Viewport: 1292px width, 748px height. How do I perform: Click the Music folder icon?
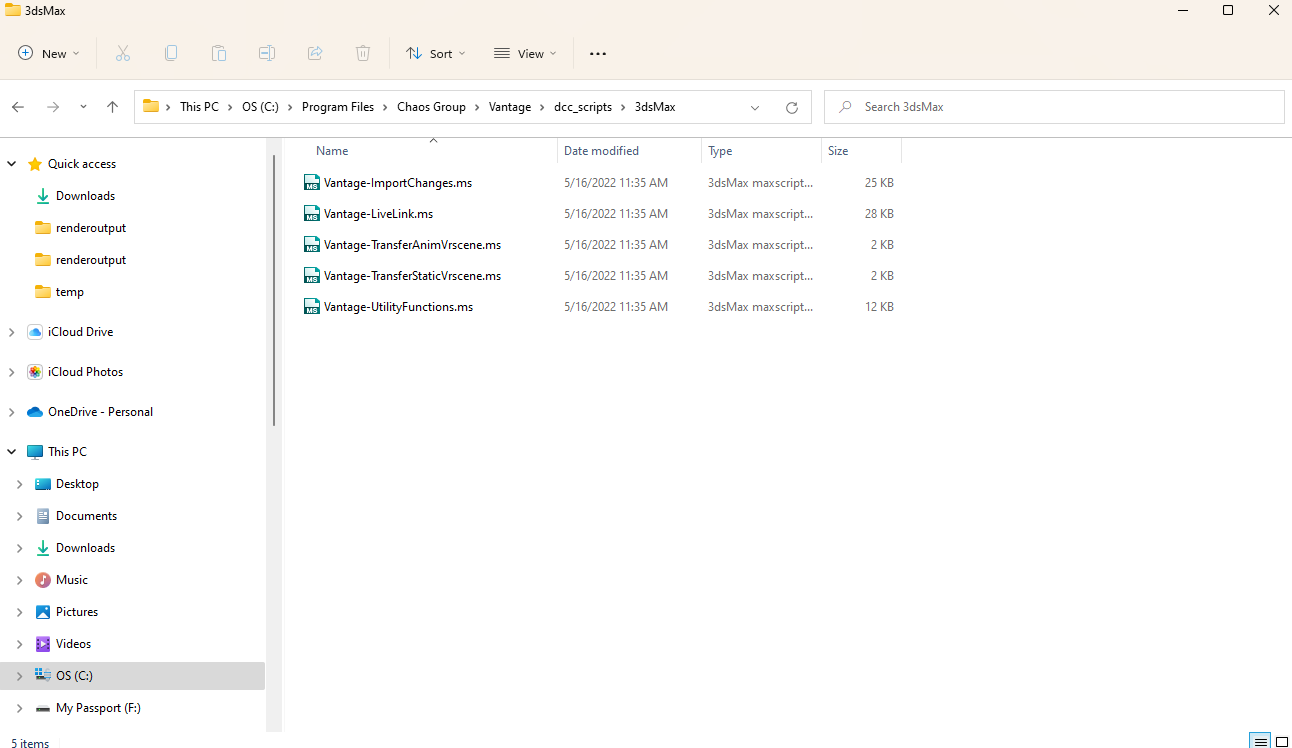(x=43, y=580)
